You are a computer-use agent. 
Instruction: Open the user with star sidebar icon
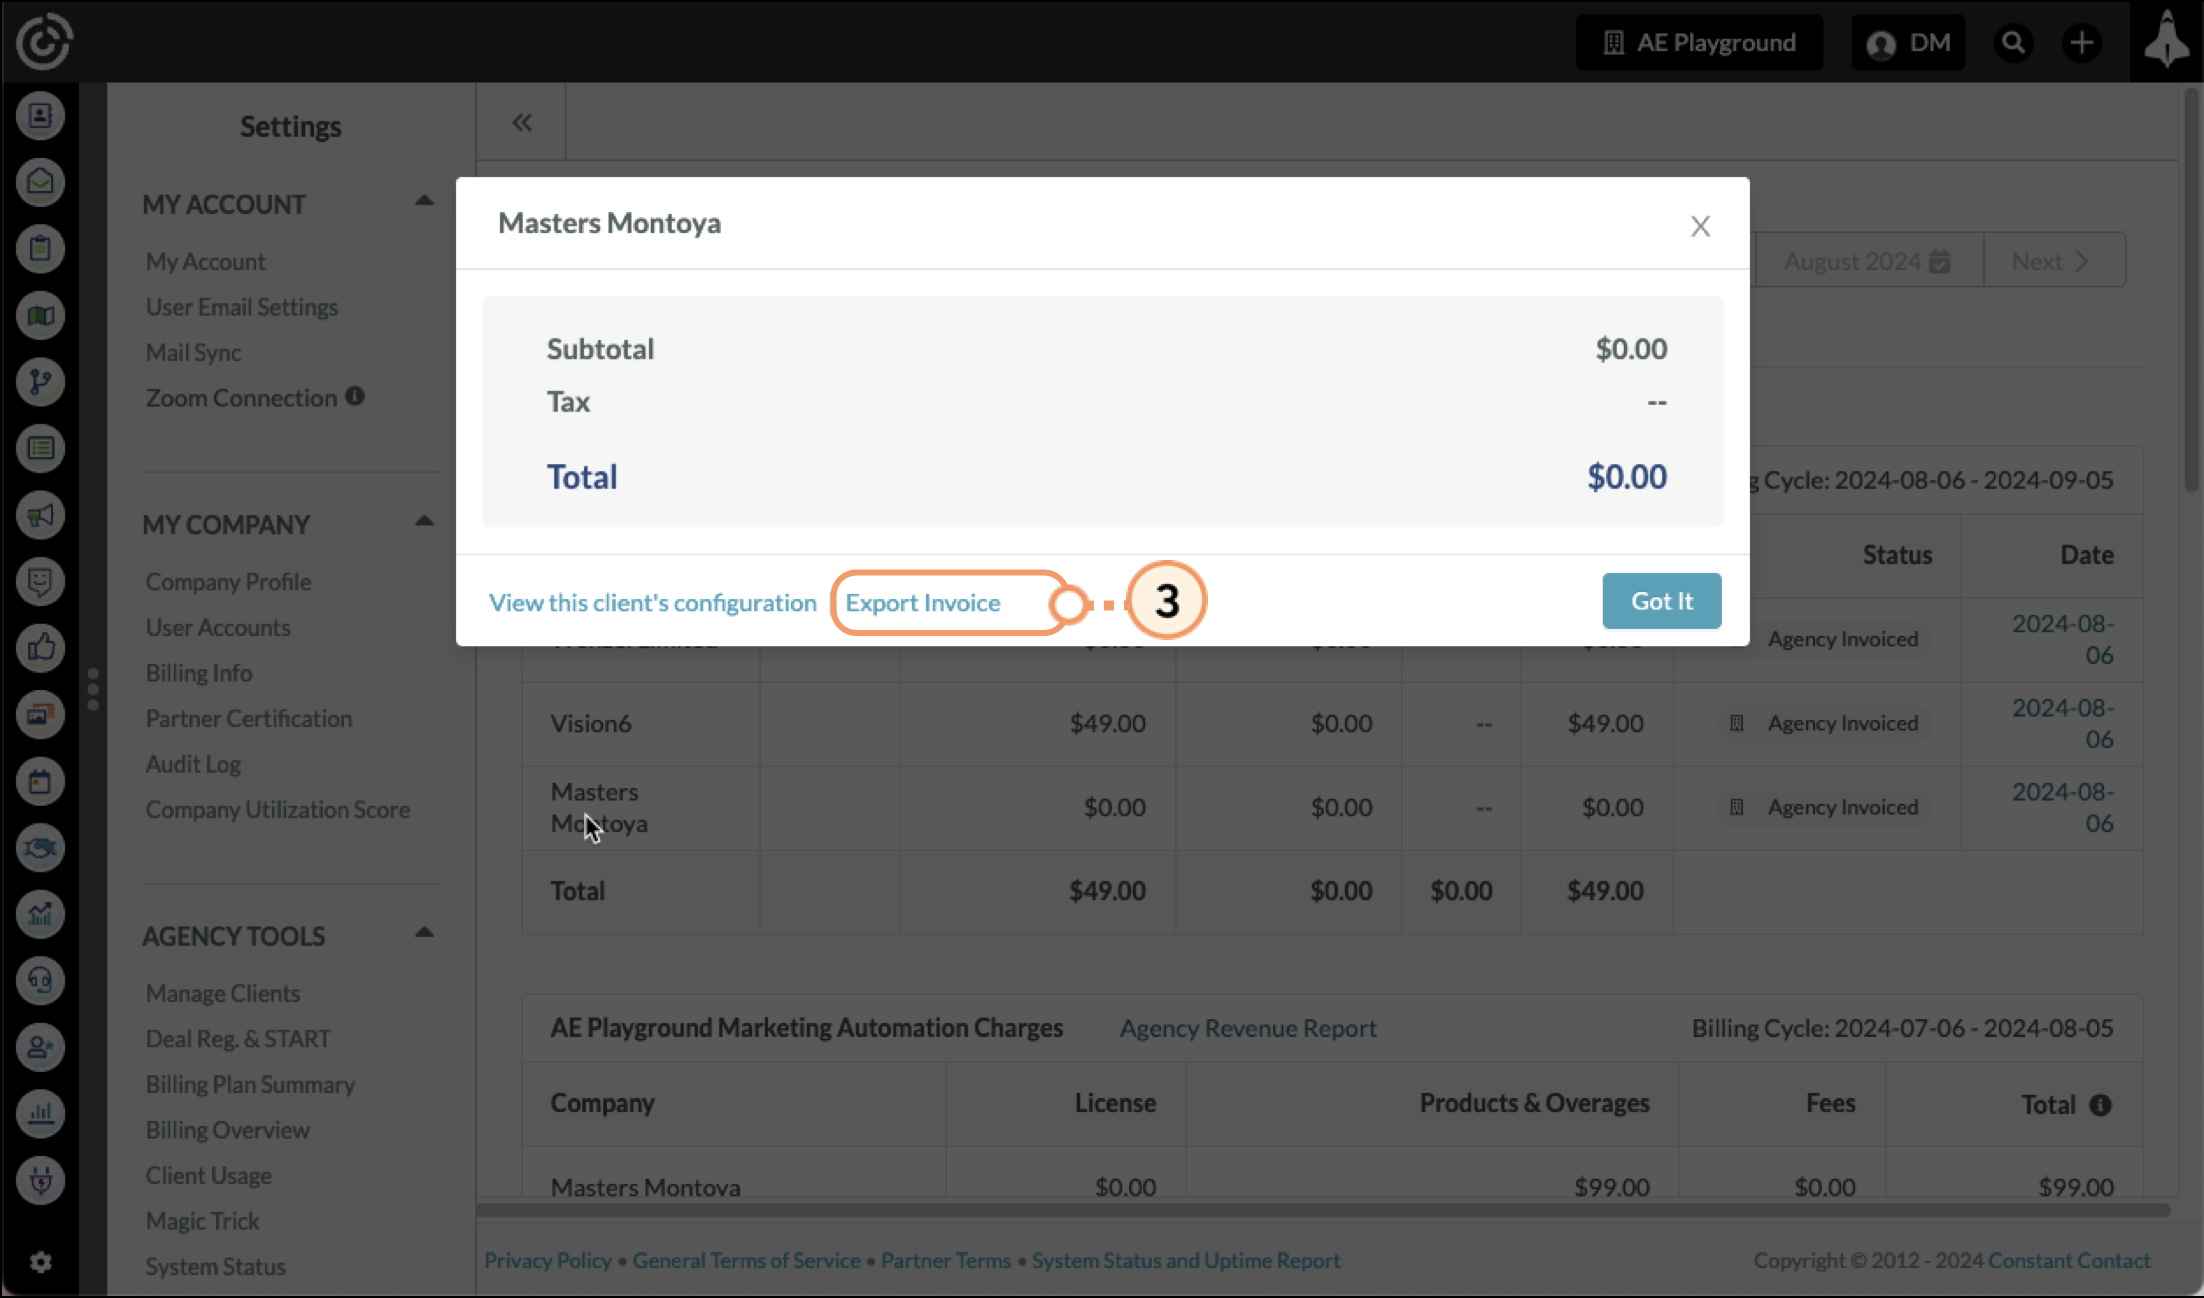(x=40, y=1047)
